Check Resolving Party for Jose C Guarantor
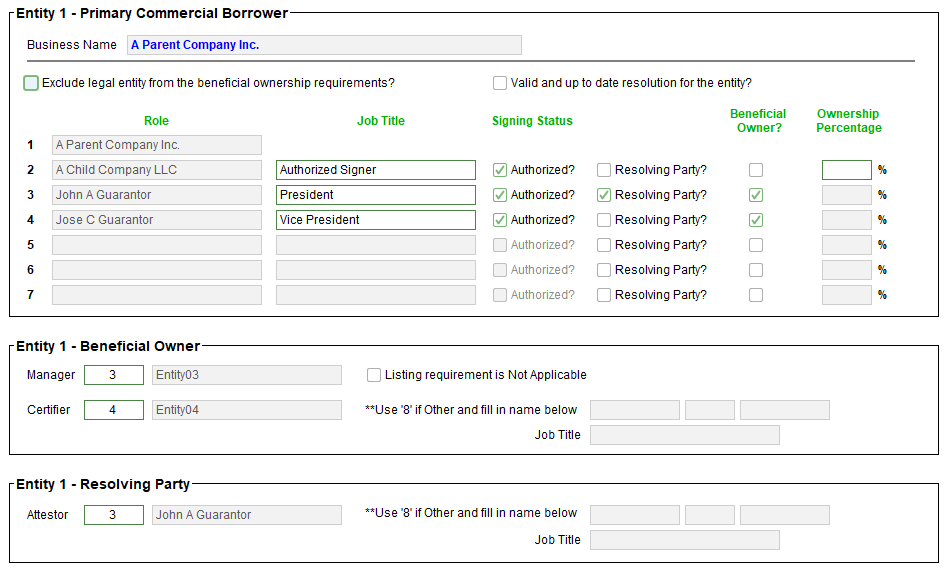Image resolution: width=949 pixels, height=574 pixels. [604, 220]
